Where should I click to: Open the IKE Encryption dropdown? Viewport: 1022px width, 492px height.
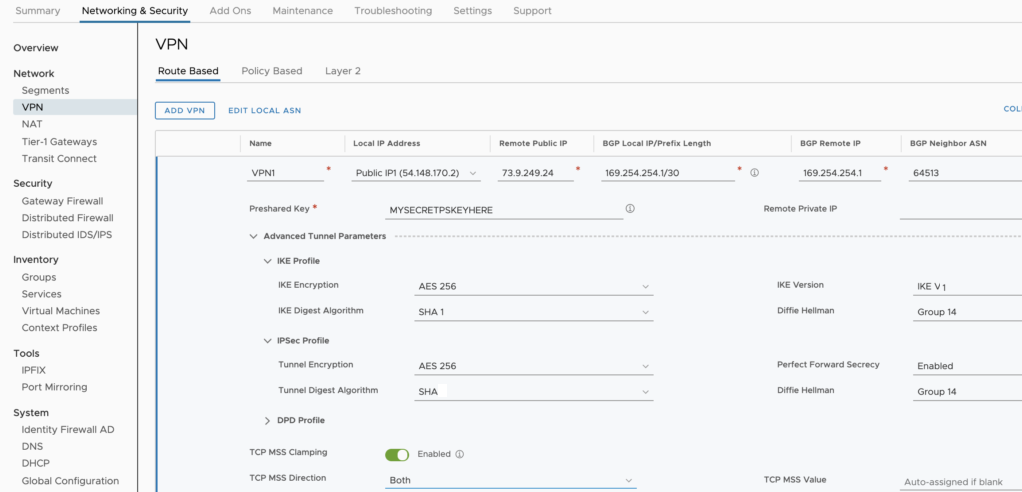pos(534,287)
